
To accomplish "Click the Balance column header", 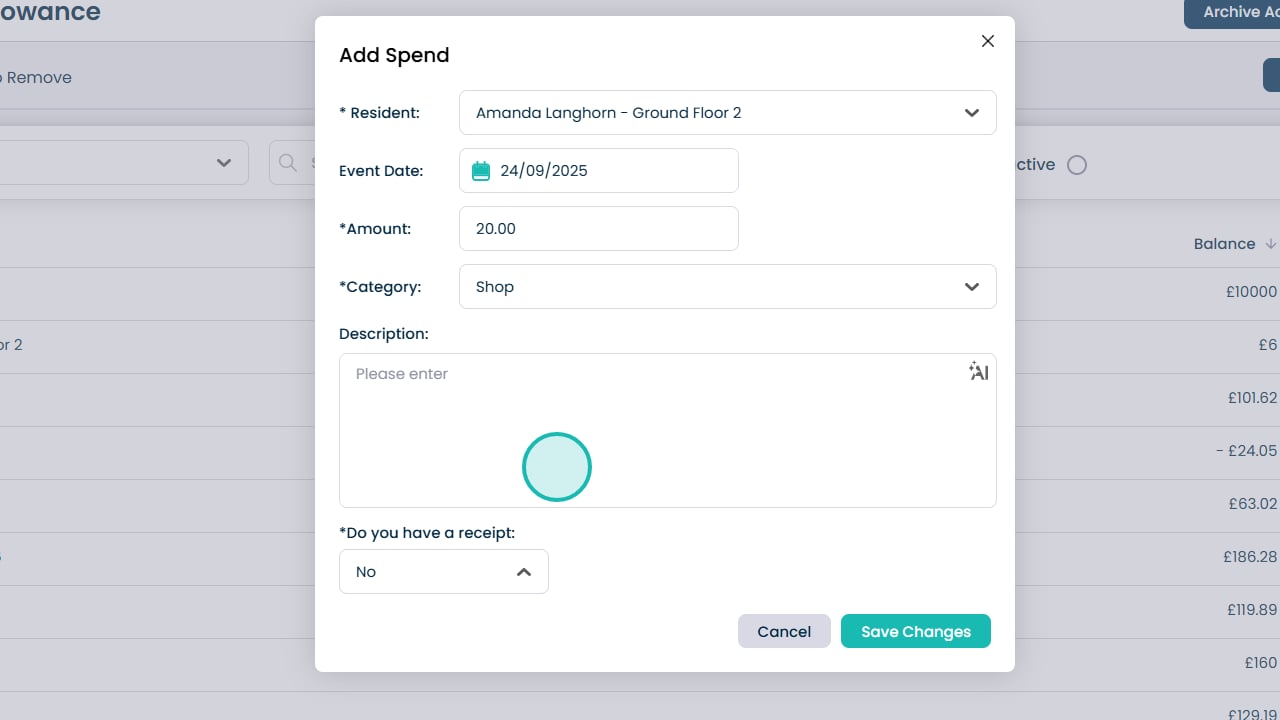I will pyautogui.click(x=1224, y=244).
